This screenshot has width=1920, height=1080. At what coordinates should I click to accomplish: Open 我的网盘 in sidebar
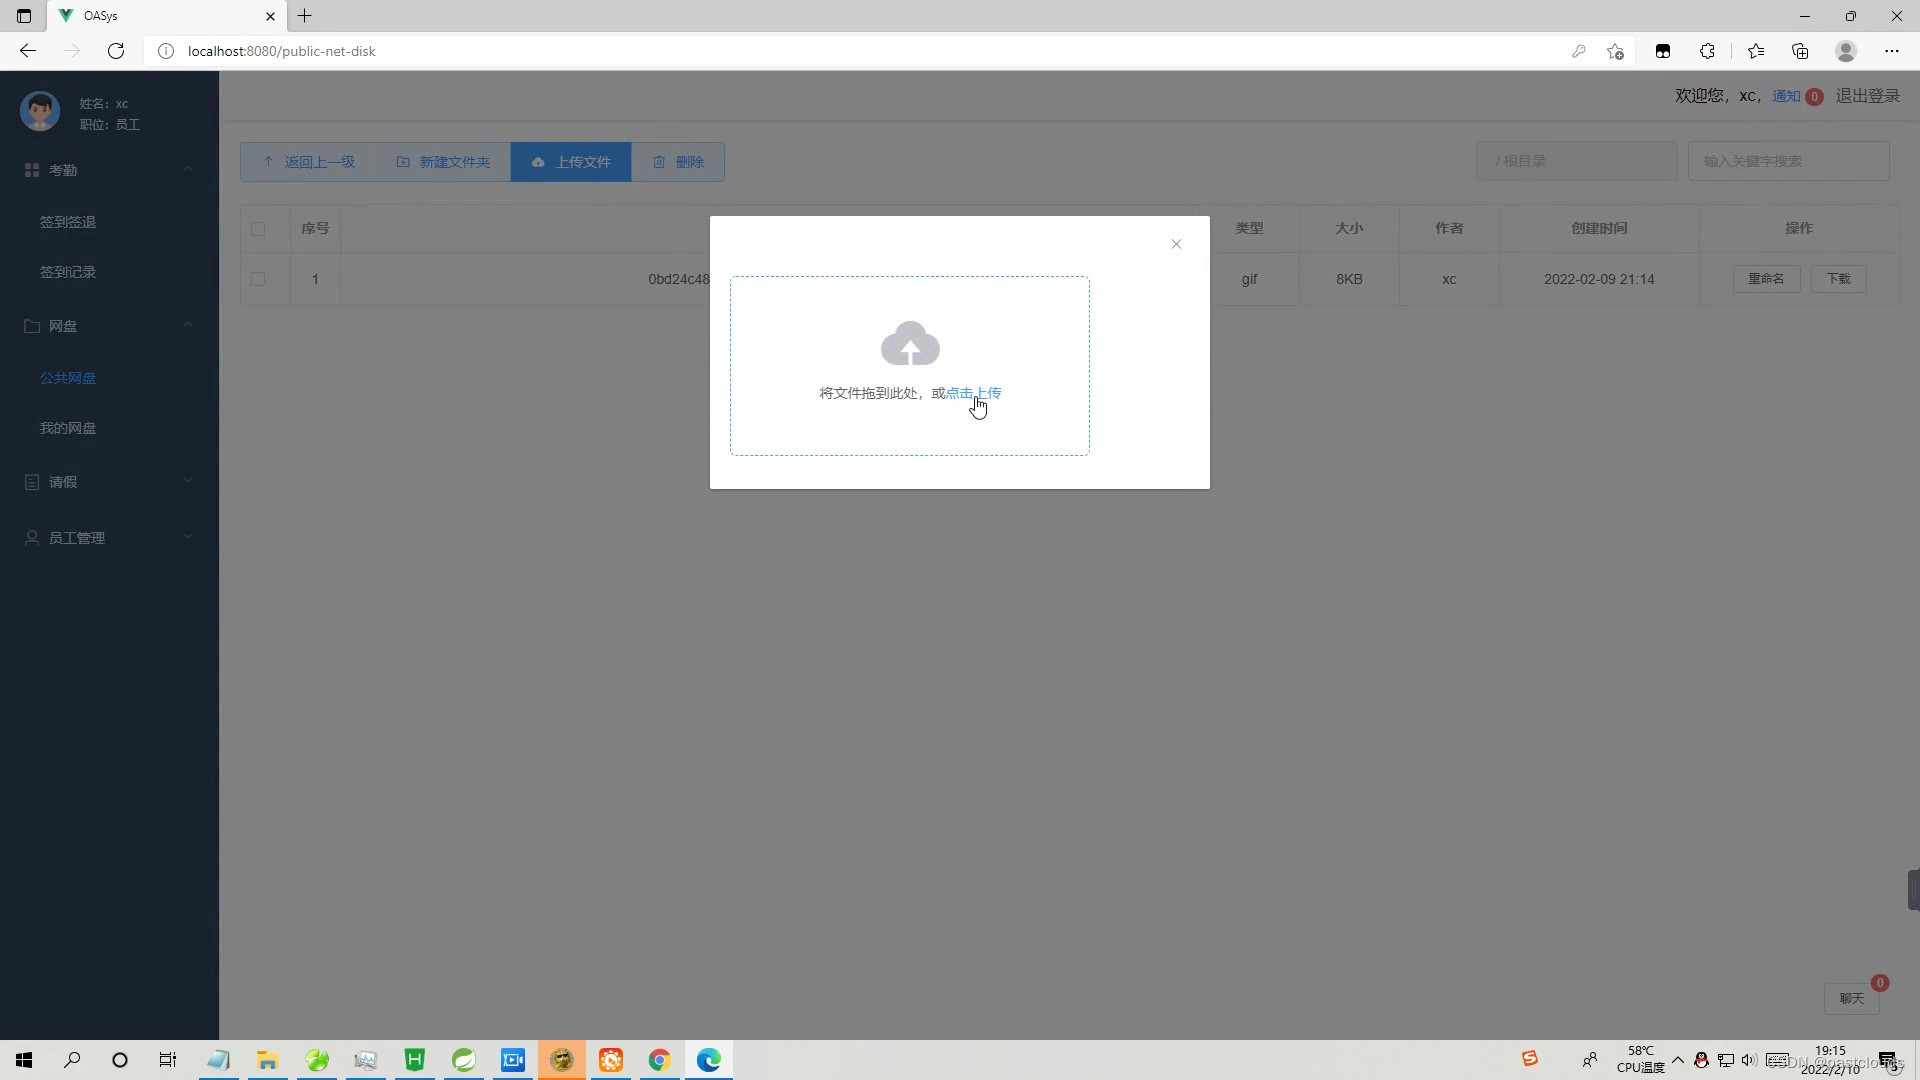pos(68,428)
